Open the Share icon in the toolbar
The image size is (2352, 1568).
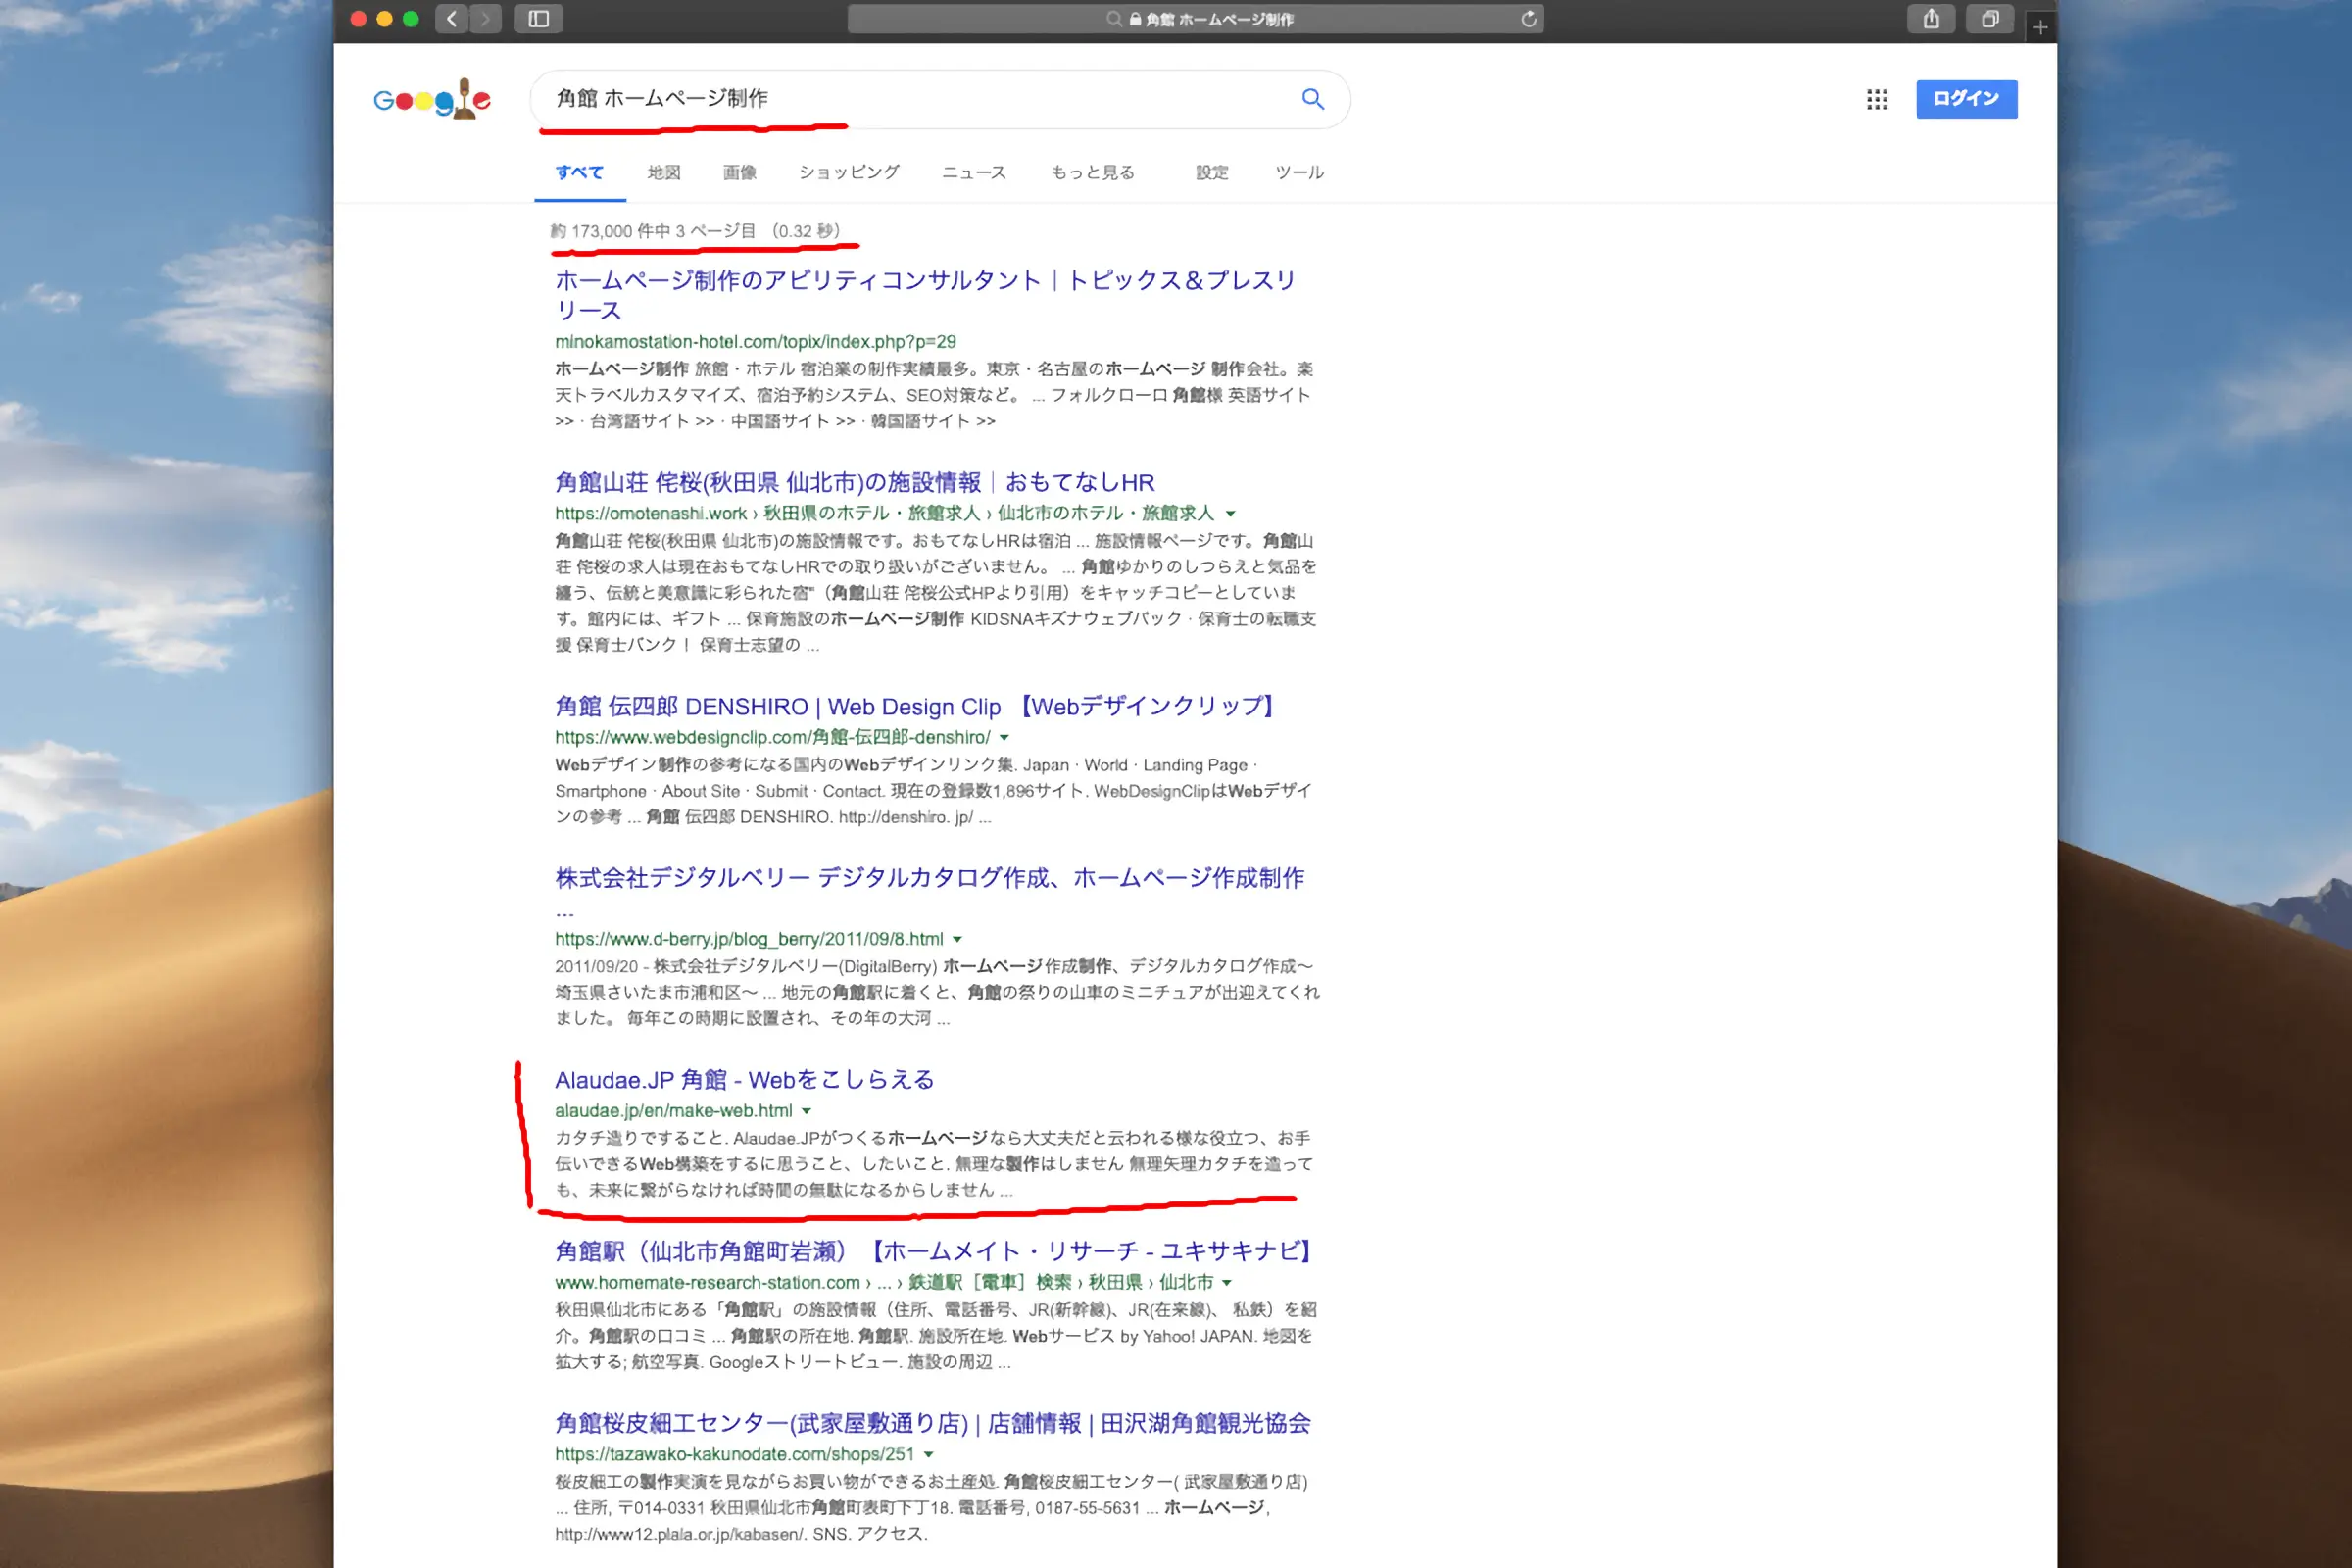click(1930, 19)
